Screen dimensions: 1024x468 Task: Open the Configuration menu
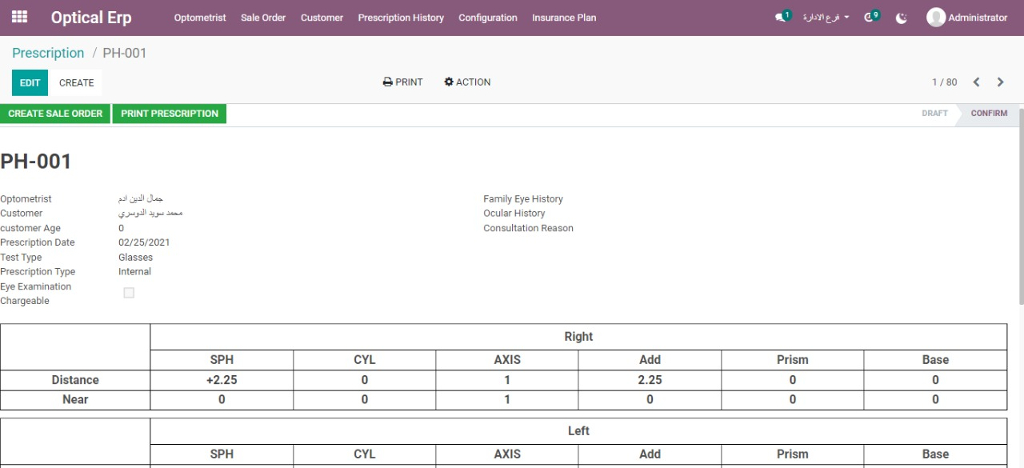point(488,18)
